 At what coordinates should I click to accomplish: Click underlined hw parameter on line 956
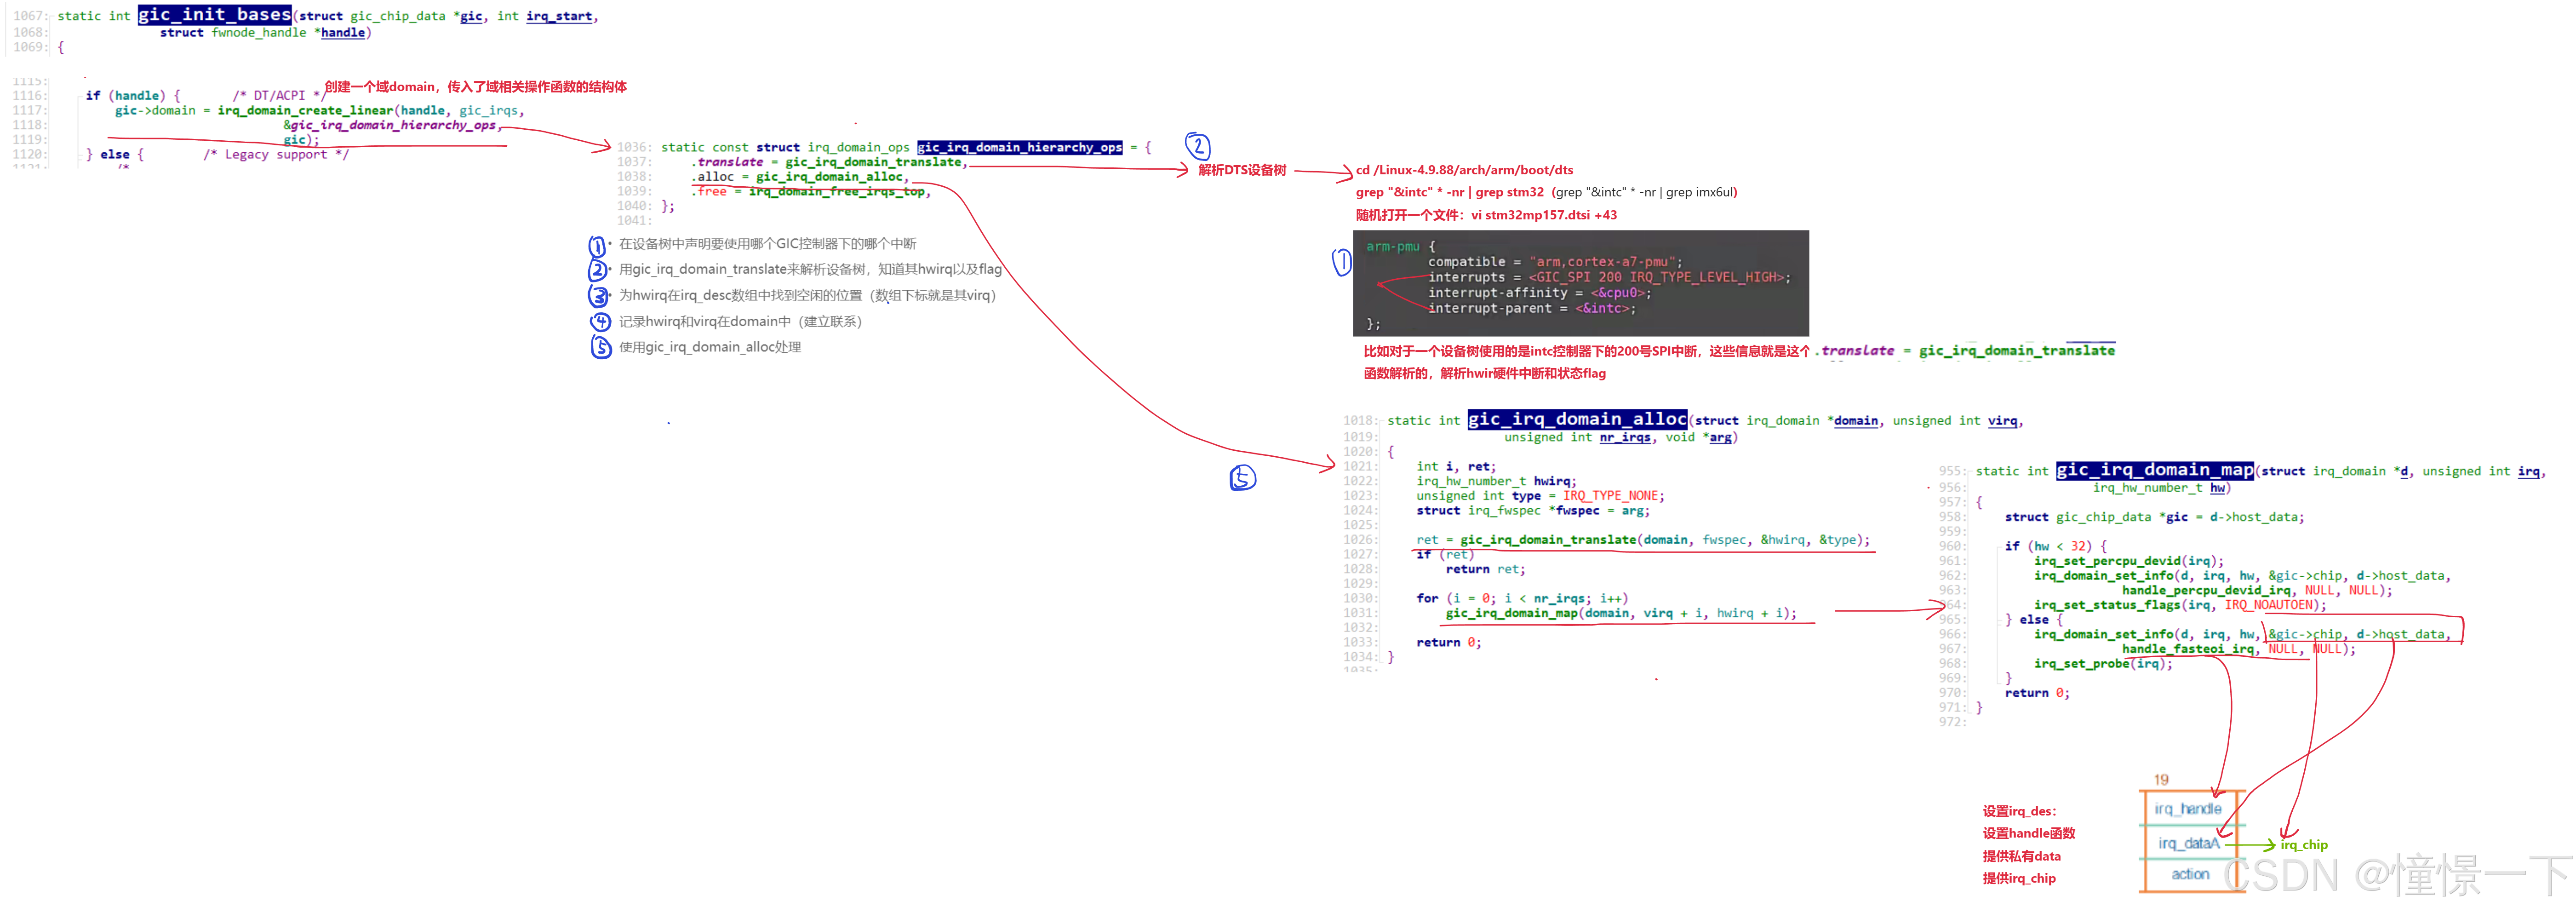click(2217, 489)
